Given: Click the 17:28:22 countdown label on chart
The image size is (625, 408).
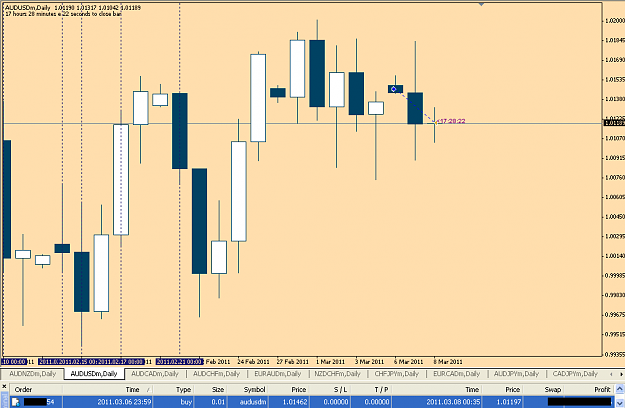Looking at the screenshot, I should point(451,121).
